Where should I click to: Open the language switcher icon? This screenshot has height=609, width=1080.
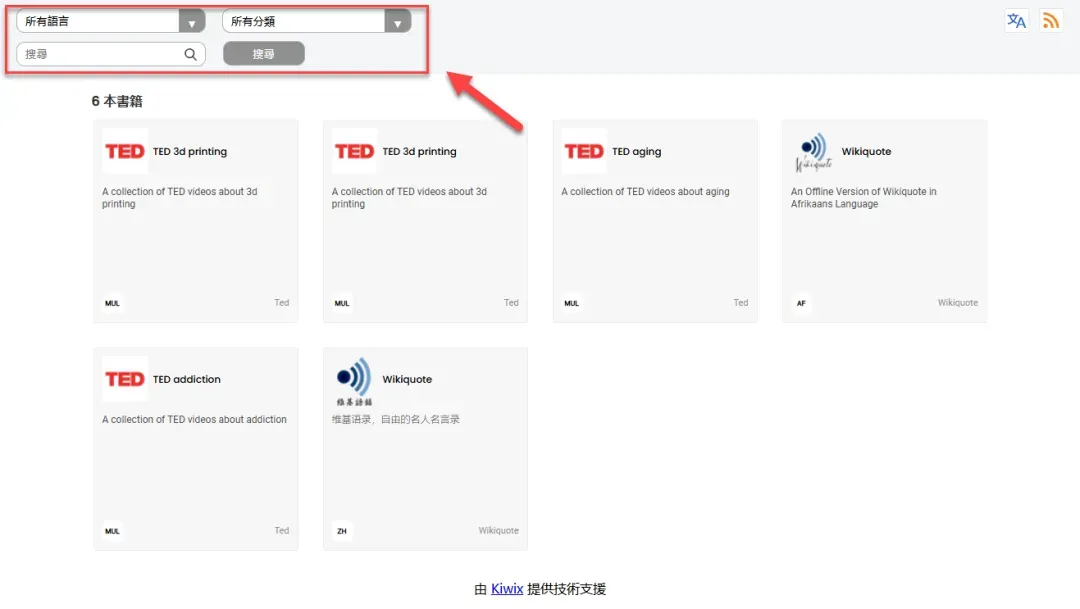click(x=1016, y=21)
